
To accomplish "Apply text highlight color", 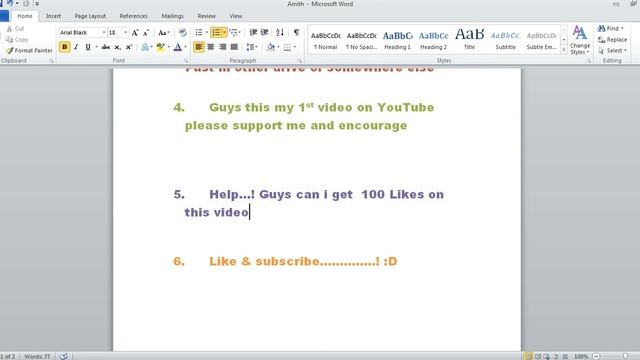I will [x=161, y=47].
